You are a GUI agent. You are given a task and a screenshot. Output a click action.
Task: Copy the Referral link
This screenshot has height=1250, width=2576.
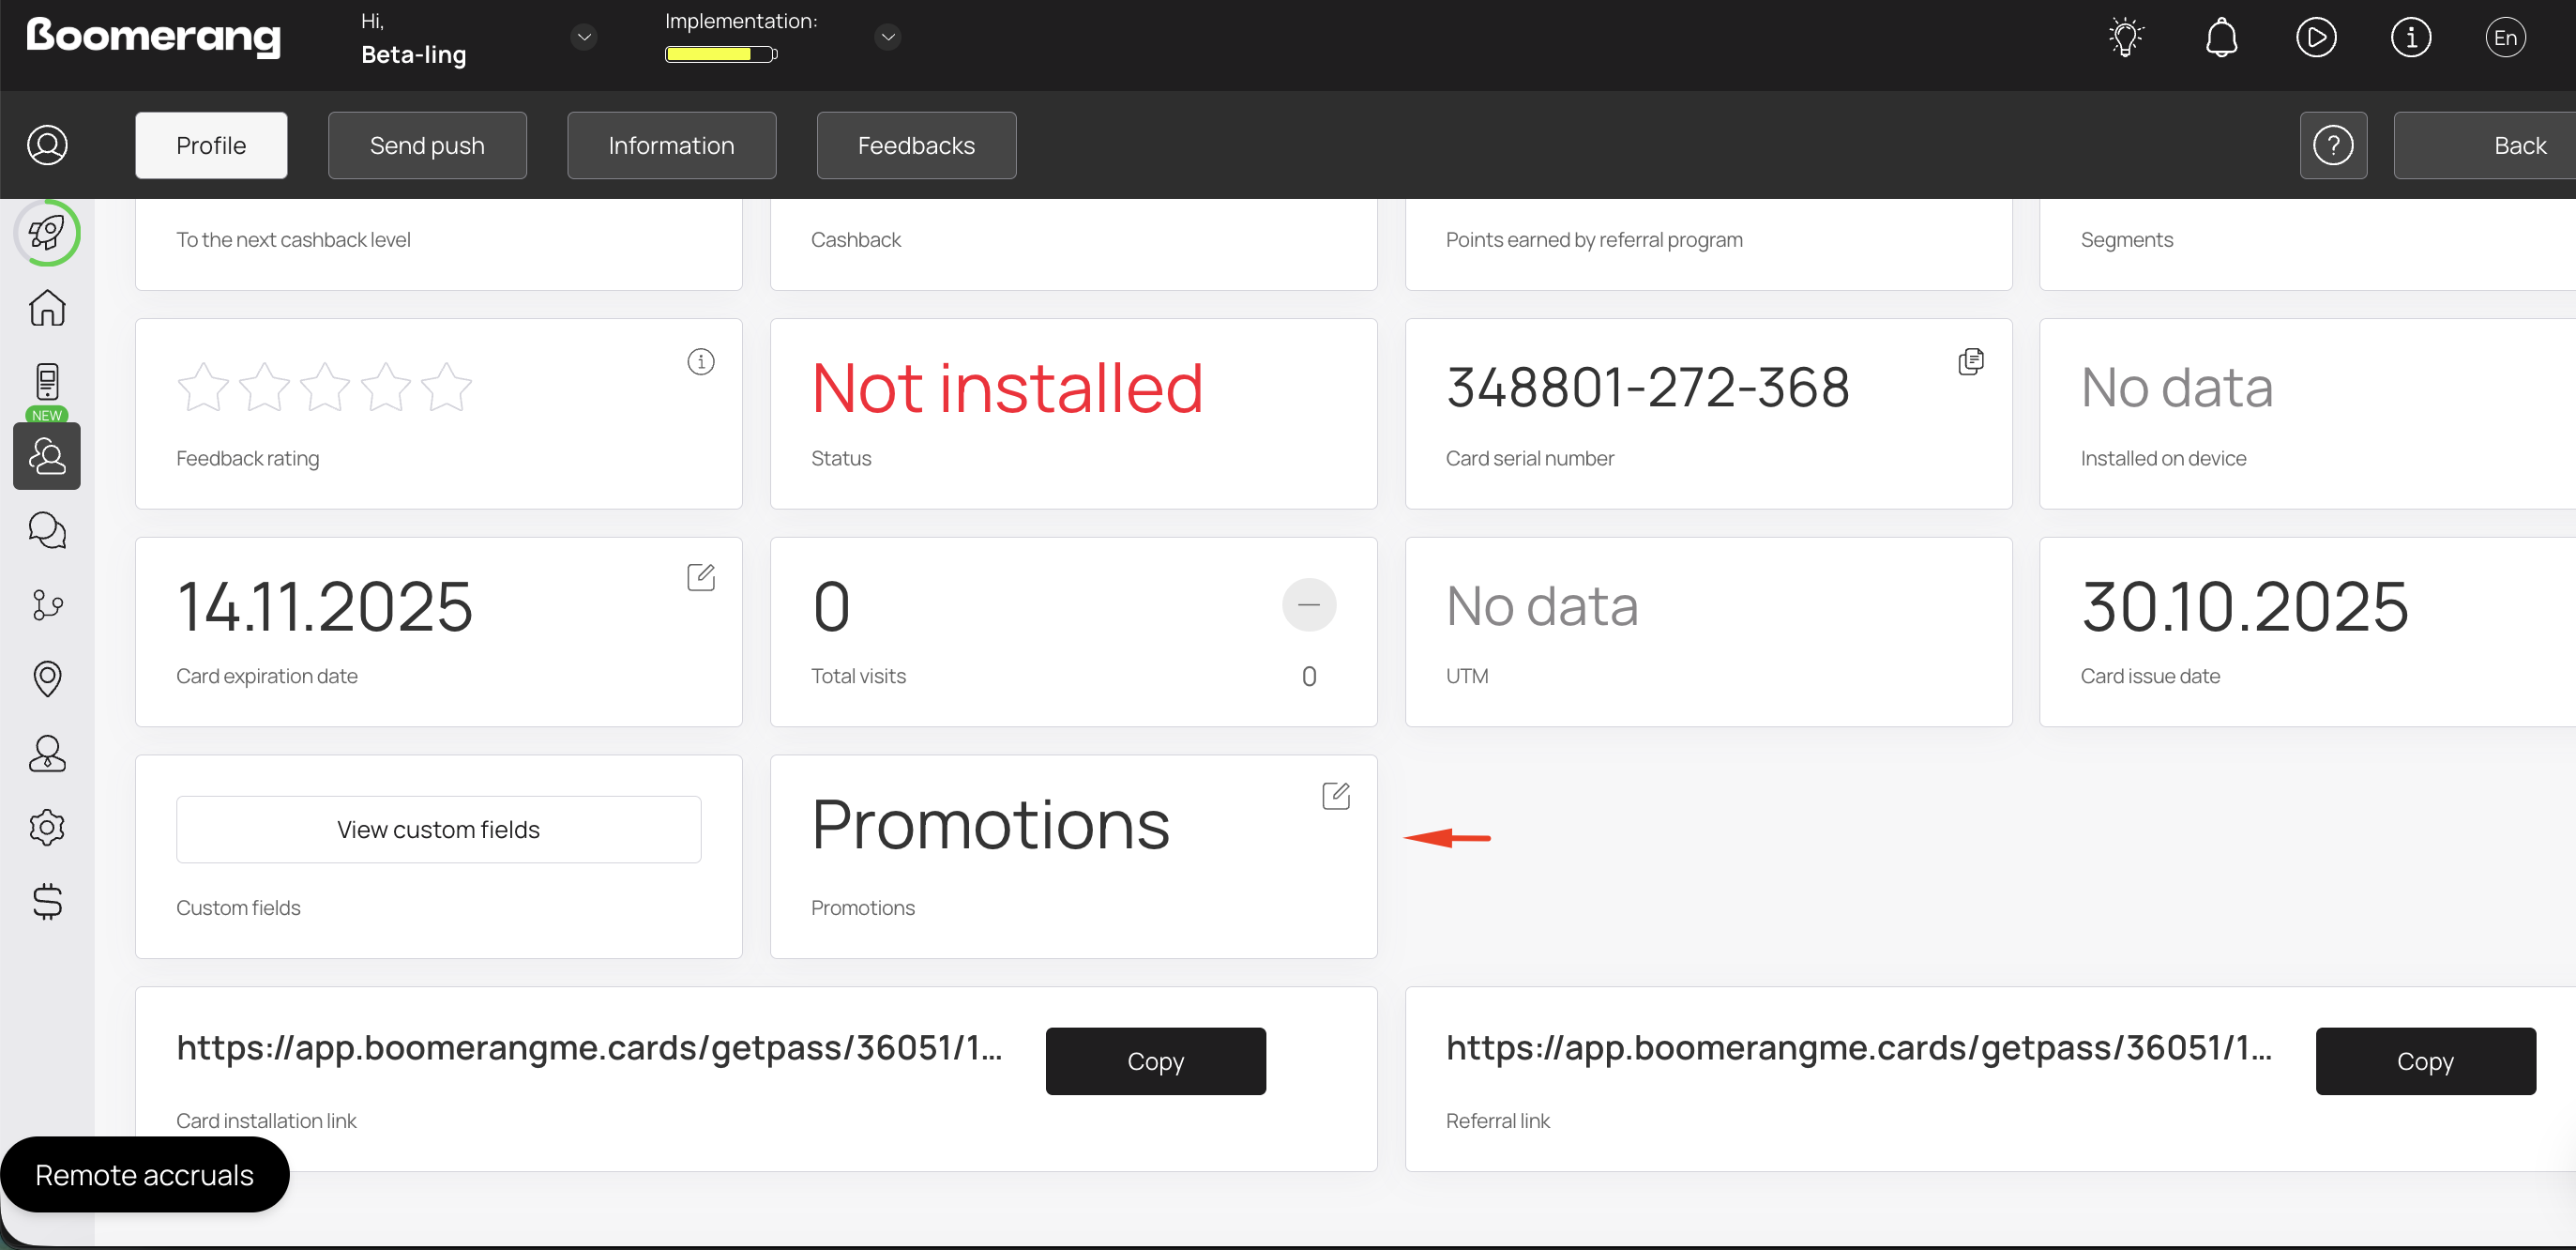[2425, 1061]
